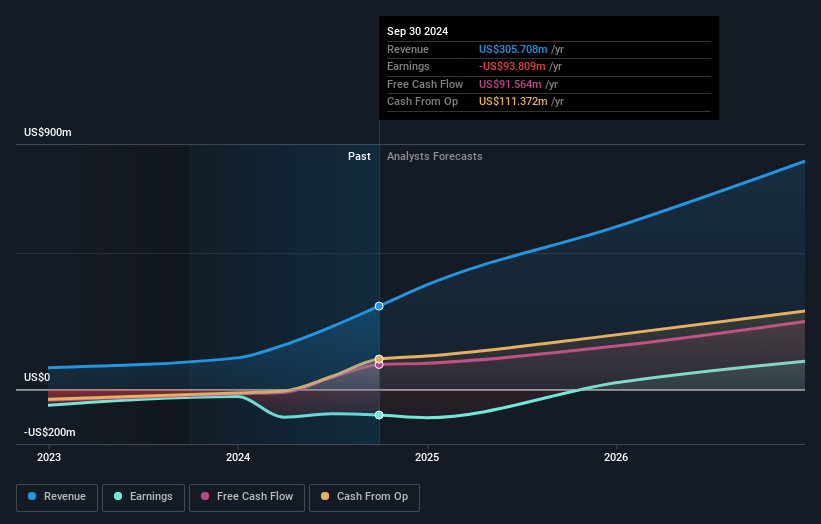821x524 pixels.
Task: Toggle the Free Cash Flow legend button
Action: pos(247,497)
